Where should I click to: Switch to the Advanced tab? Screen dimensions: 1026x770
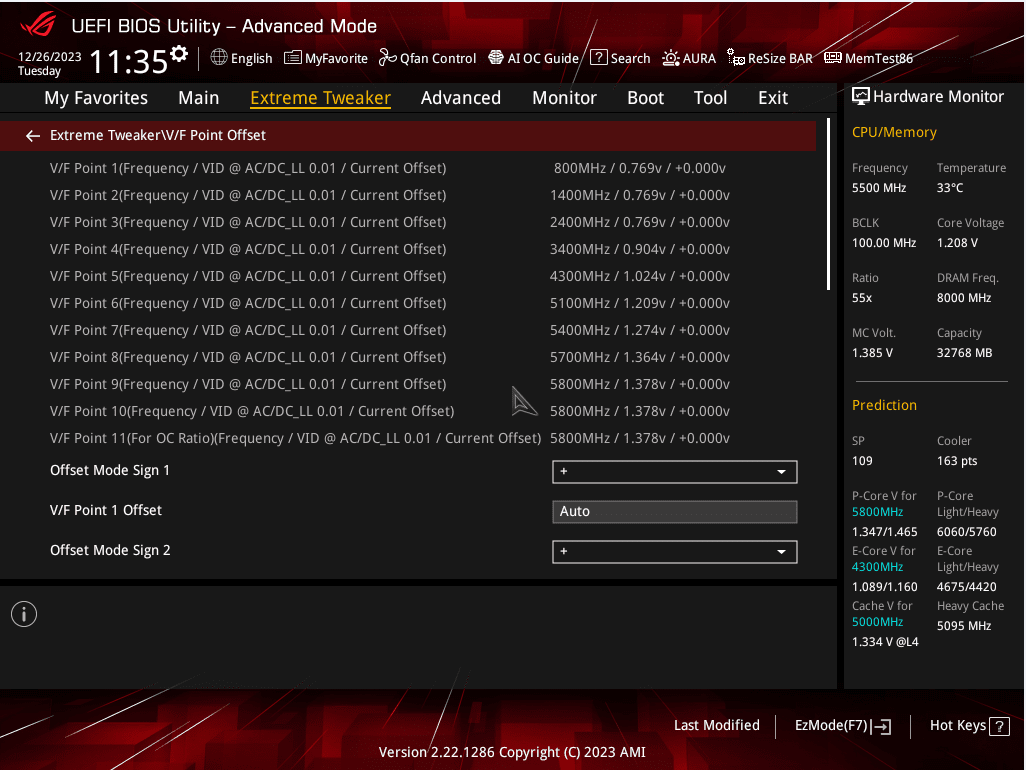pos(461,98)
